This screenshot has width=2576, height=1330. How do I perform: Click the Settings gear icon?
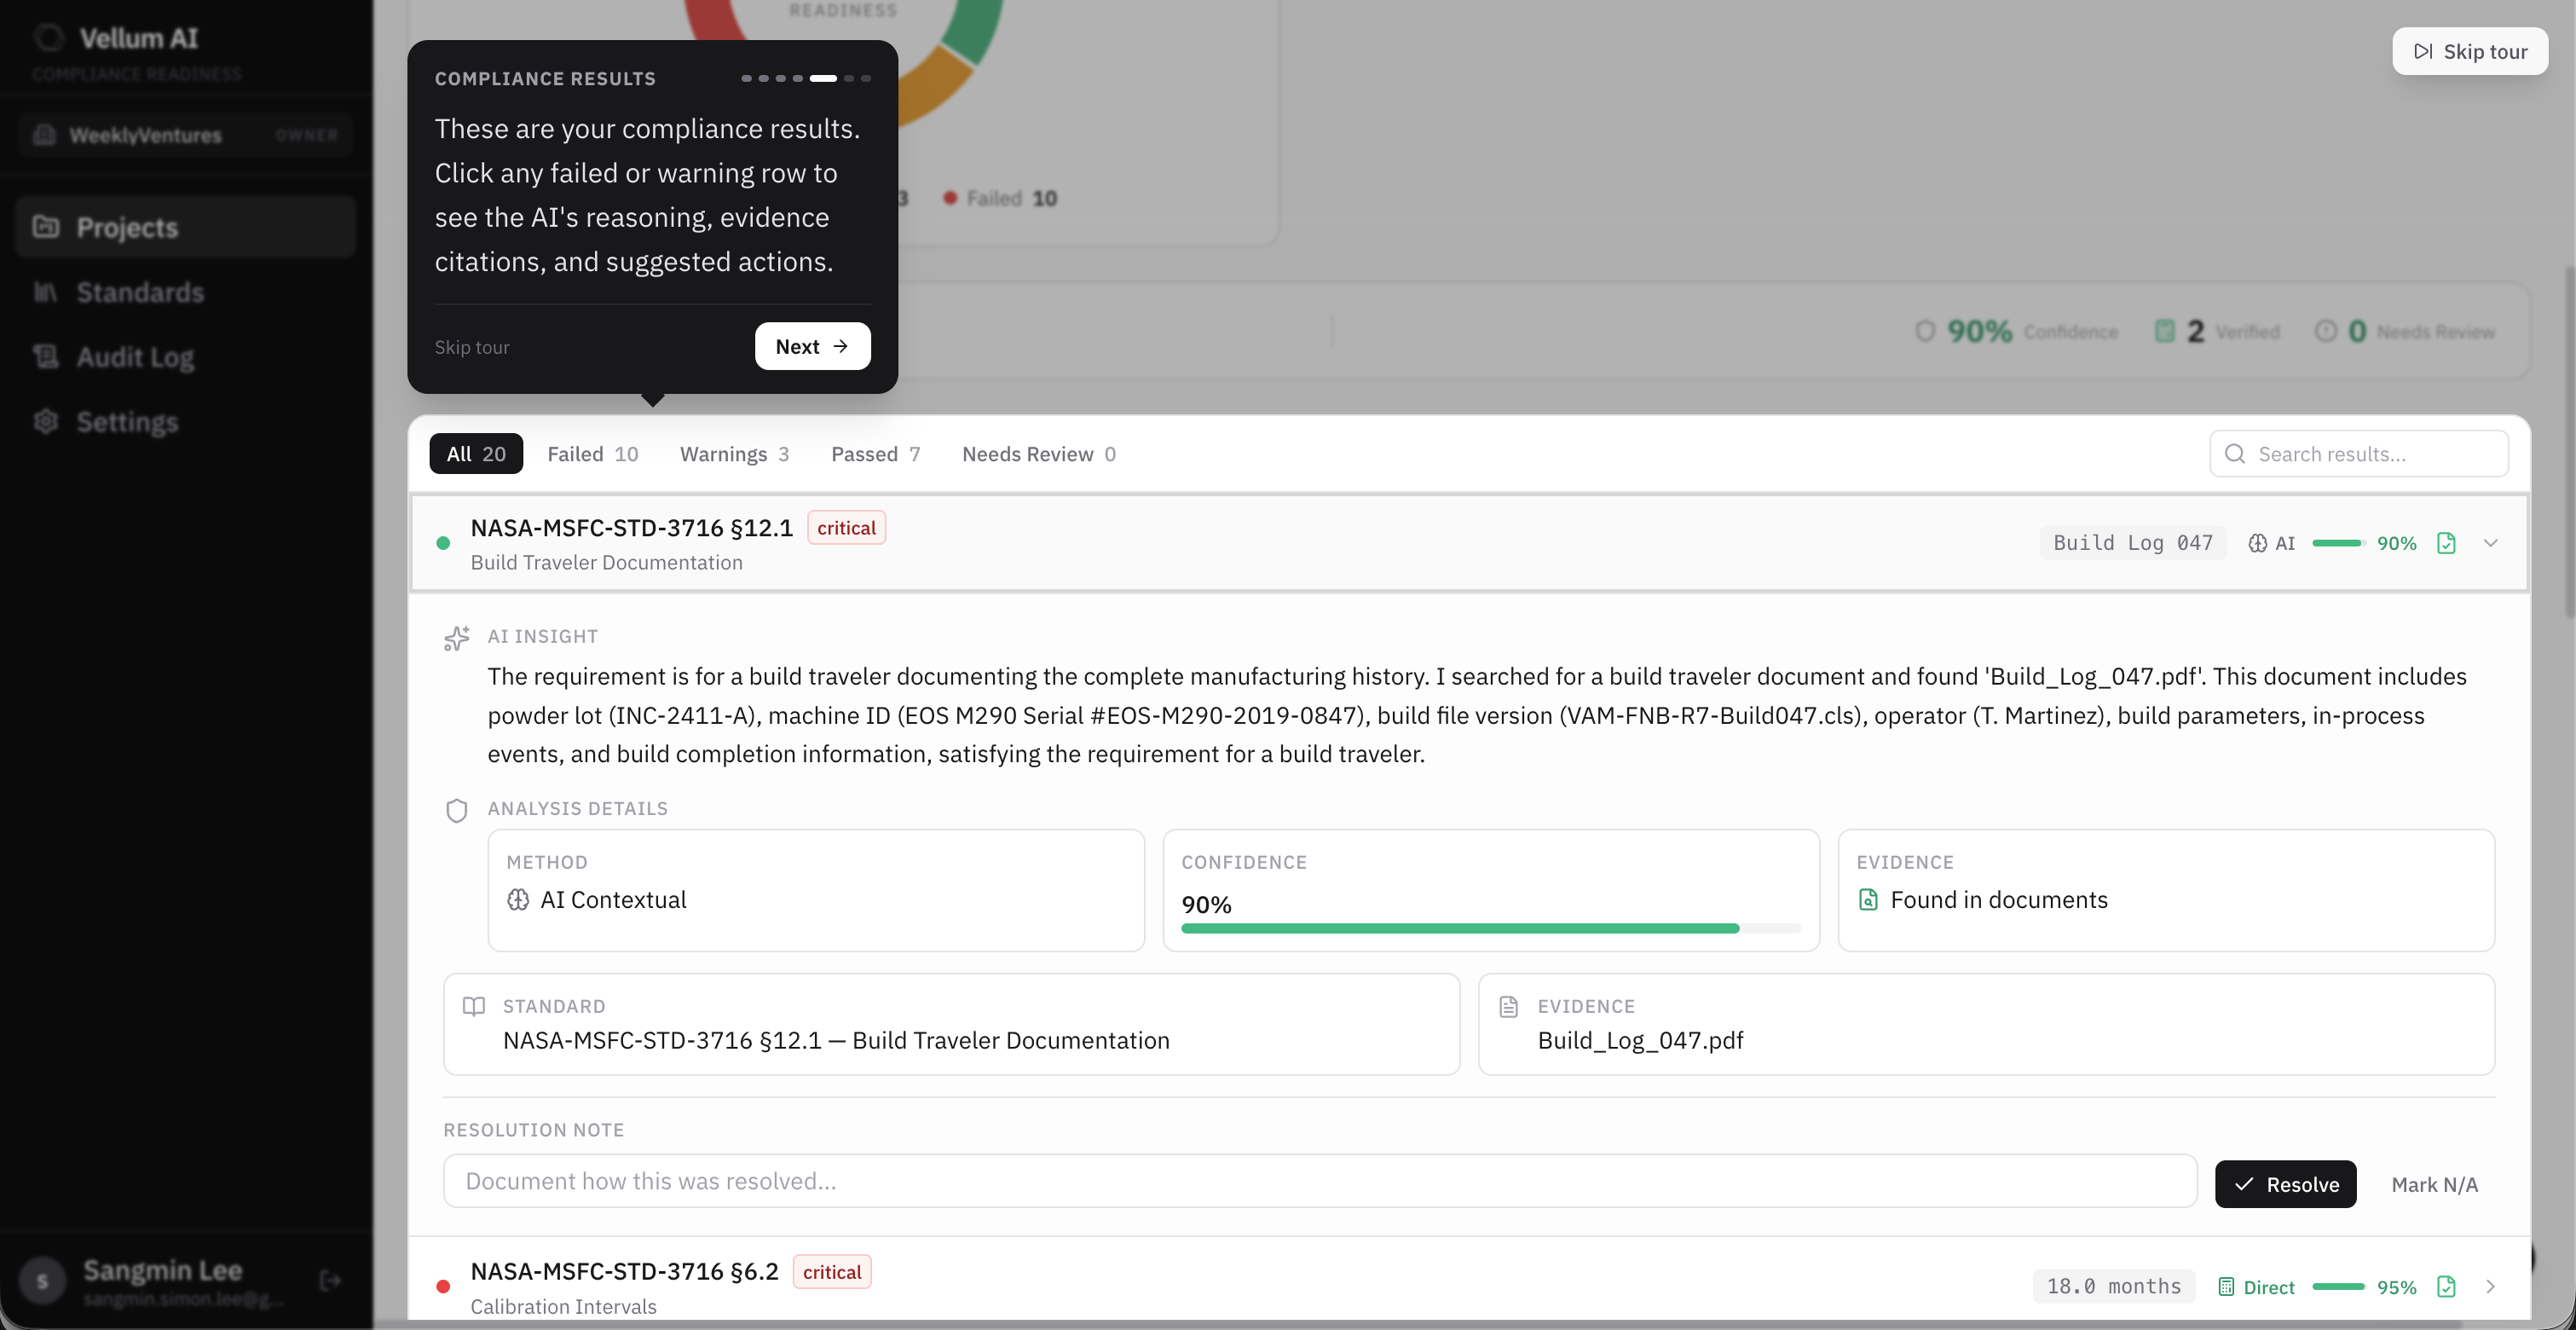(46, 422)
